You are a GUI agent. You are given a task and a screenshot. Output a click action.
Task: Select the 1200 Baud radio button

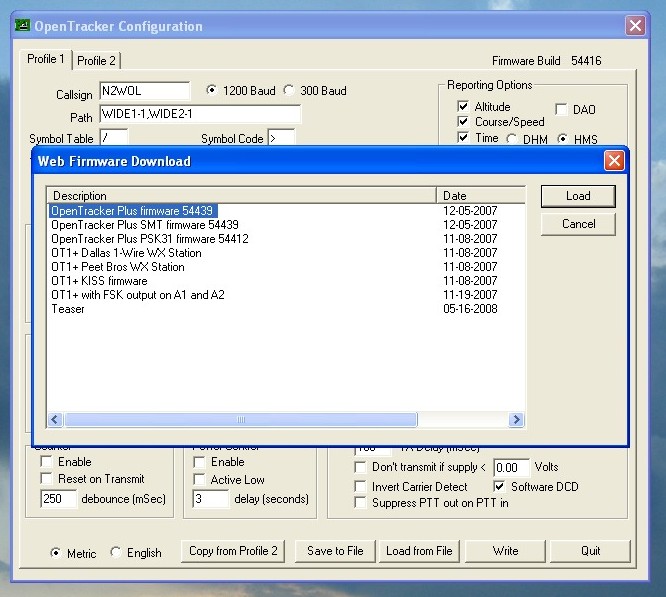pos(211,90)
